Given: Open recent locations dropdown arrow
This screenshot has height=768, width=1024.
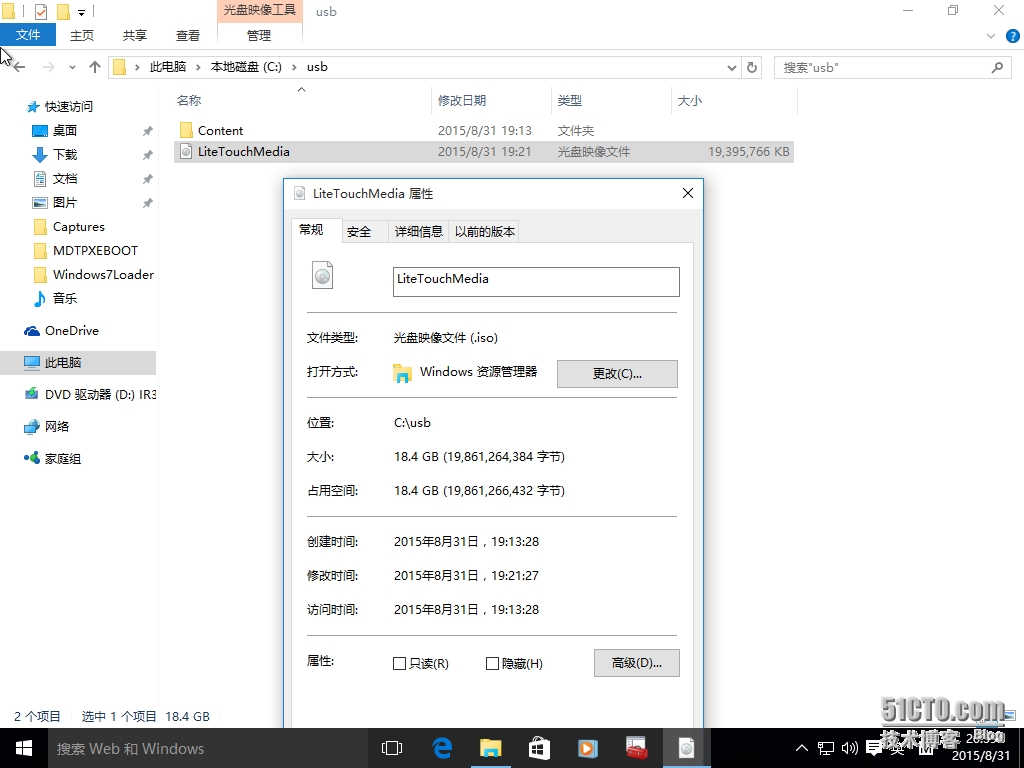Looking at the screenshot, I should tap(72, 67).
